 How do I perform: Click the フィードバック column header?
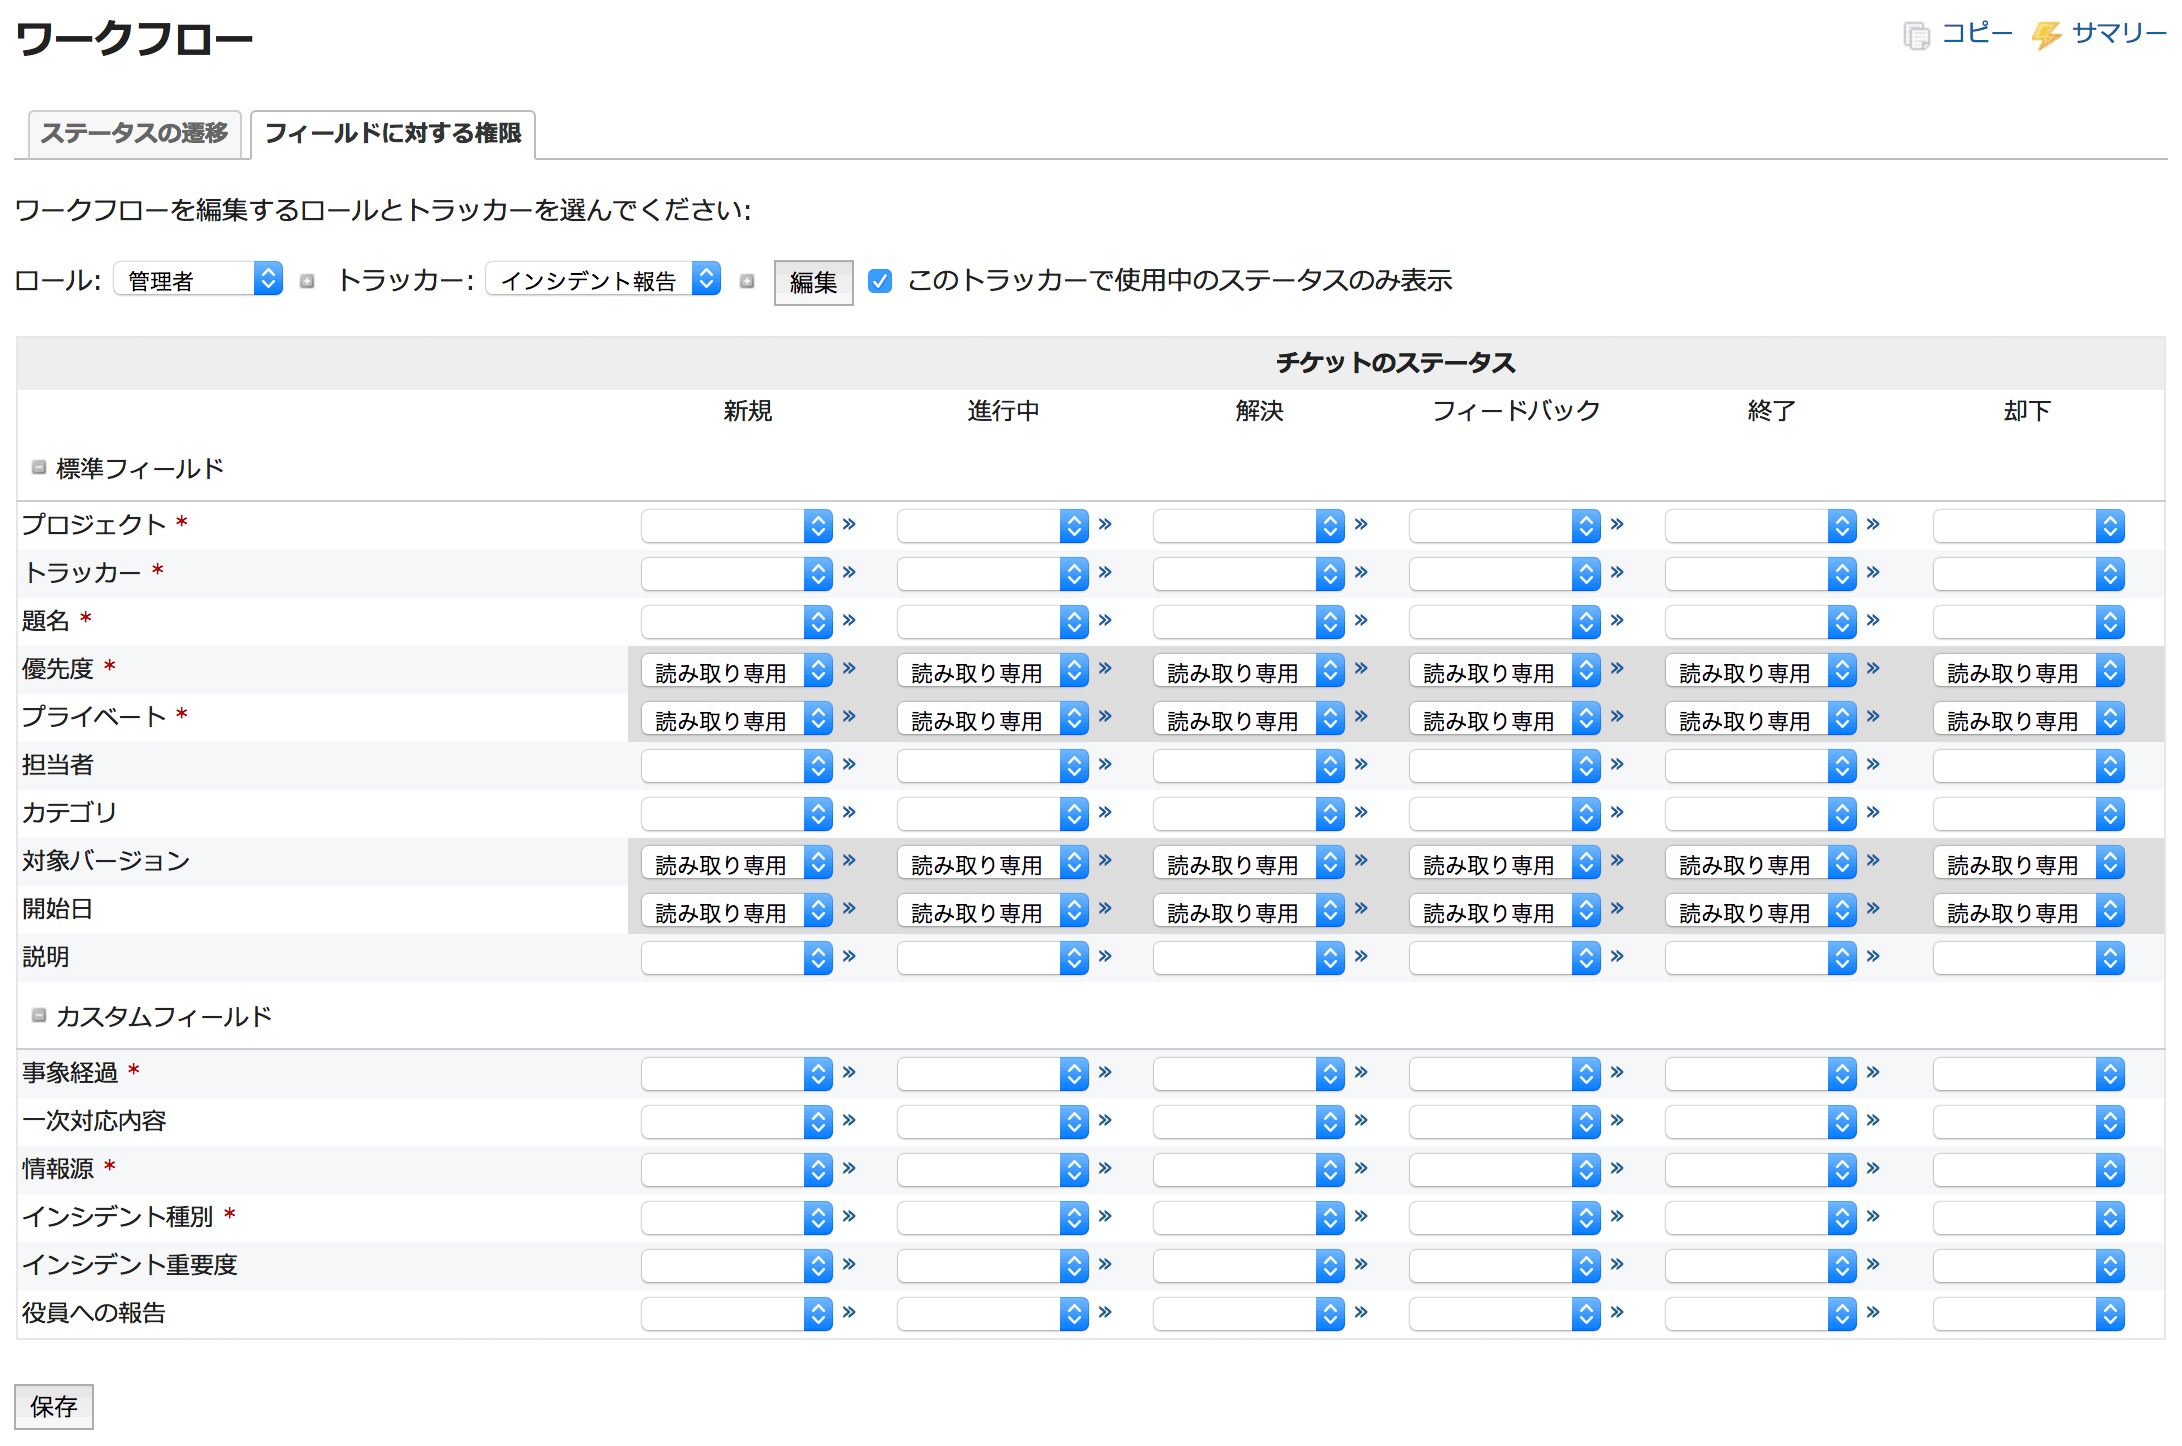pyautogui.click(x=1516, y=411)
